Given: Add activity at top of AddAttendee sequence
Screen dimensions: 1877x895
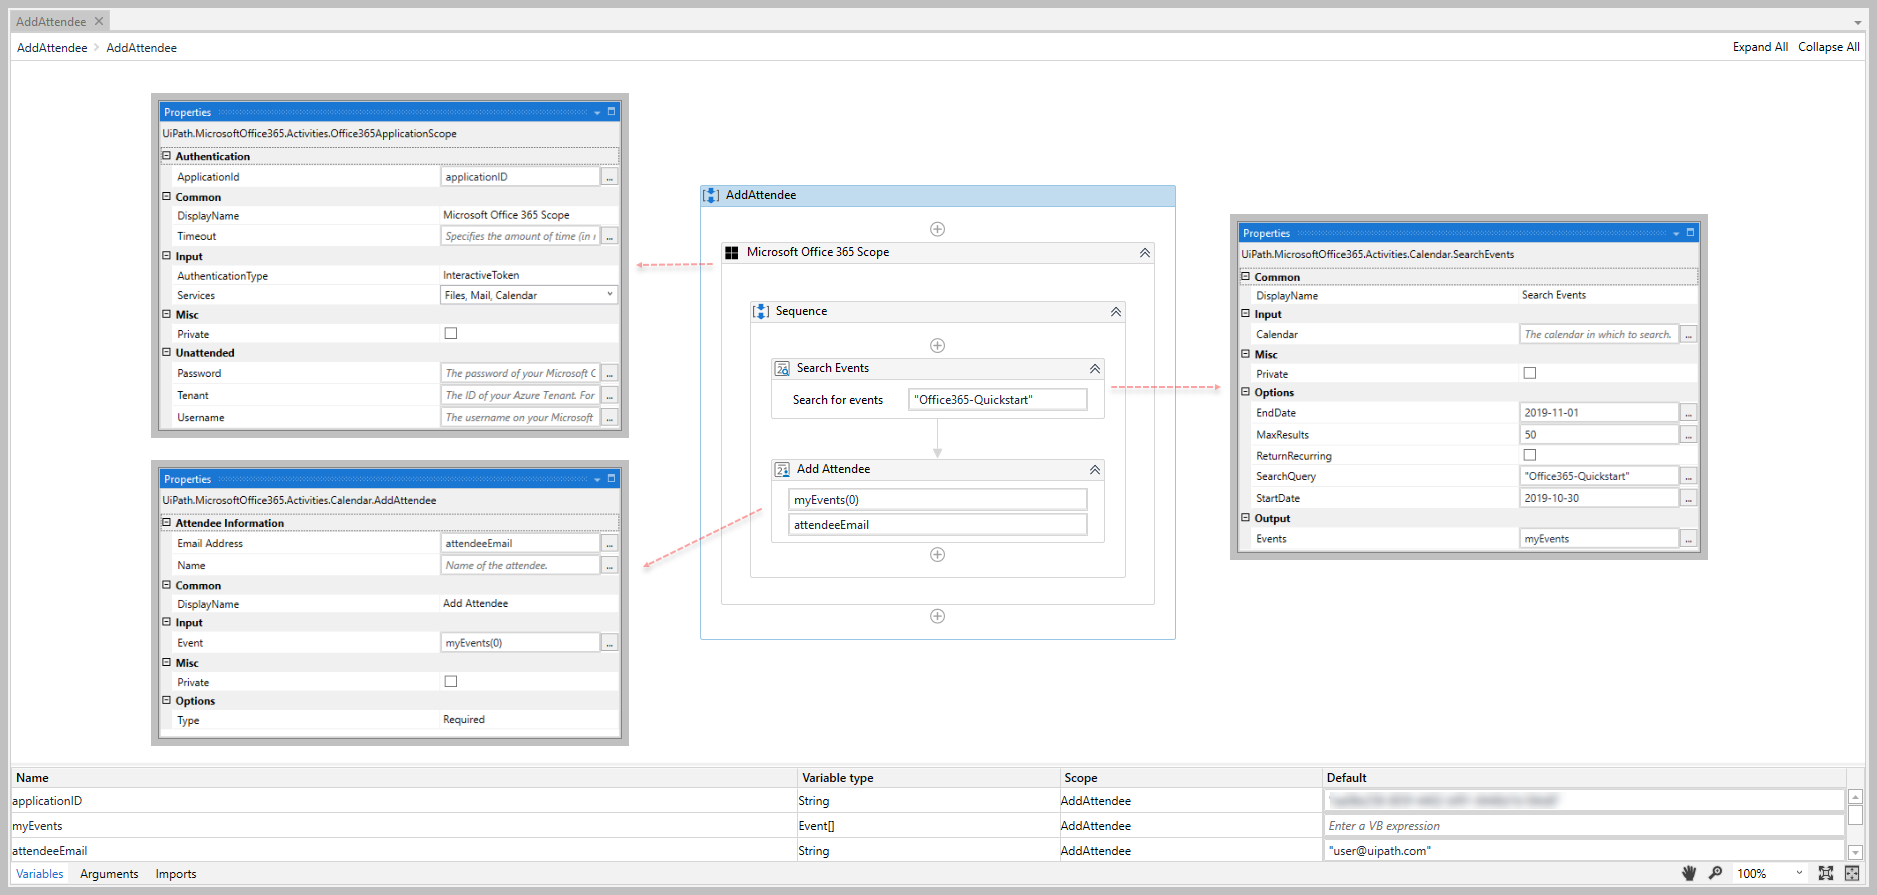Looking at the screenshot, I should pyautogui.click(x=937, y=229).
